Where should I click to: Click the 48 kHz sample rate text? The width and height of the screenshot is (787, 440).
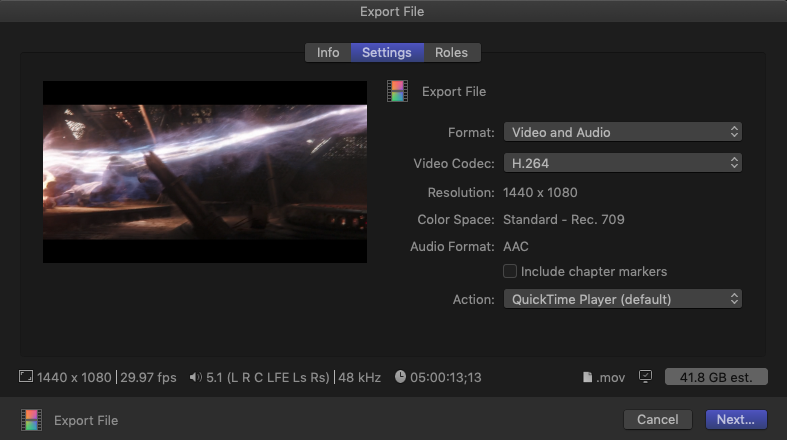point(359,377)
